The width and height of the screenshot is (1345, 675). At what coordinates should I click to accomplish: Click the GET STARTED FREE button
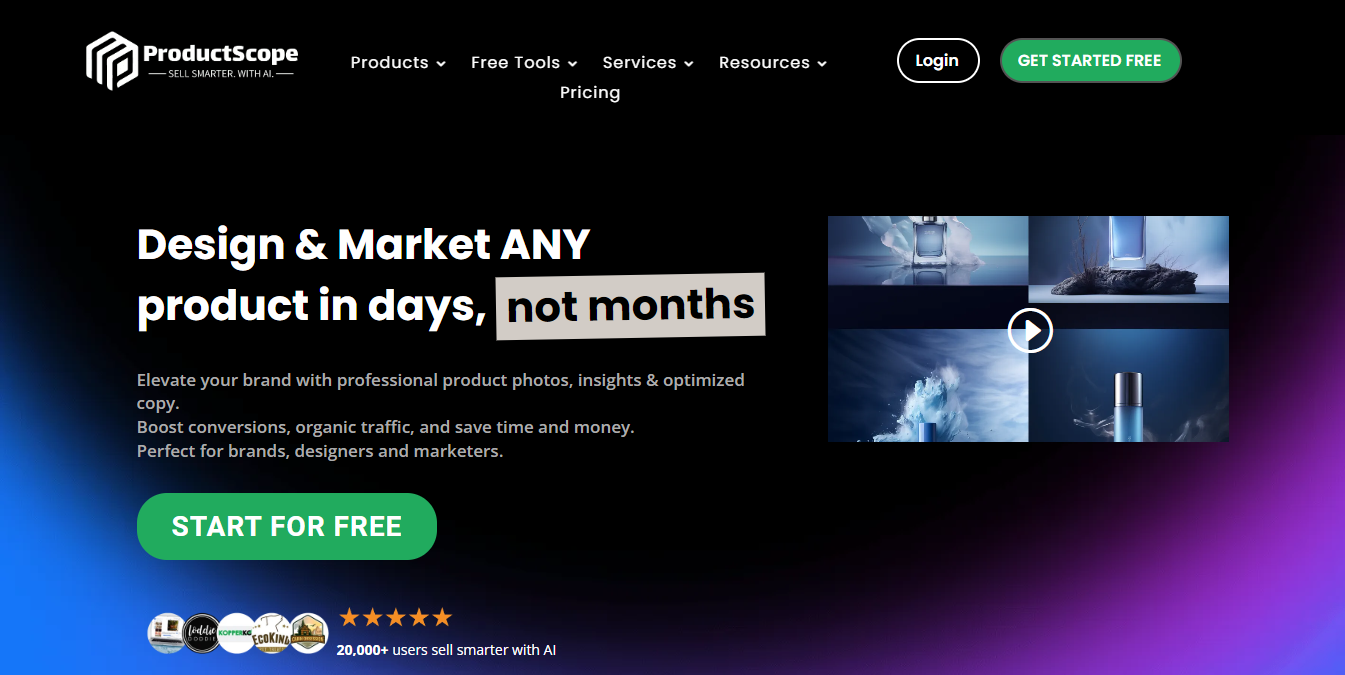click(x=1090, y=60)
